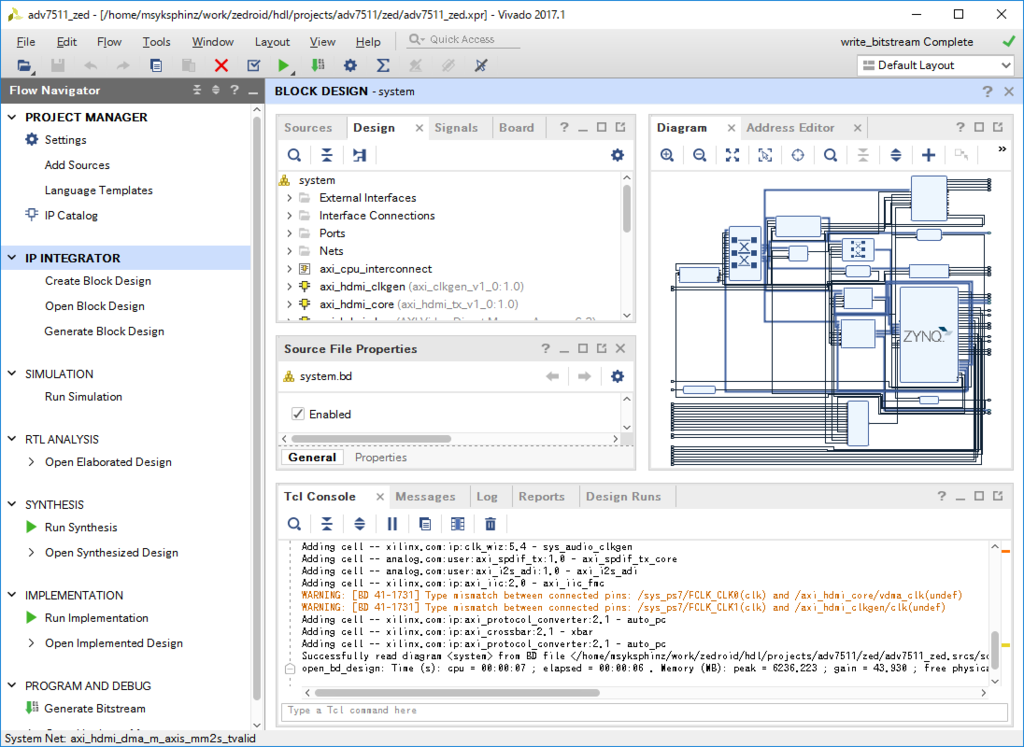Click back arrow in Source File Properties
Image resolution: width=1024 pixels, height=747 pixels.
pyautogui.click(x=552, y=376)
